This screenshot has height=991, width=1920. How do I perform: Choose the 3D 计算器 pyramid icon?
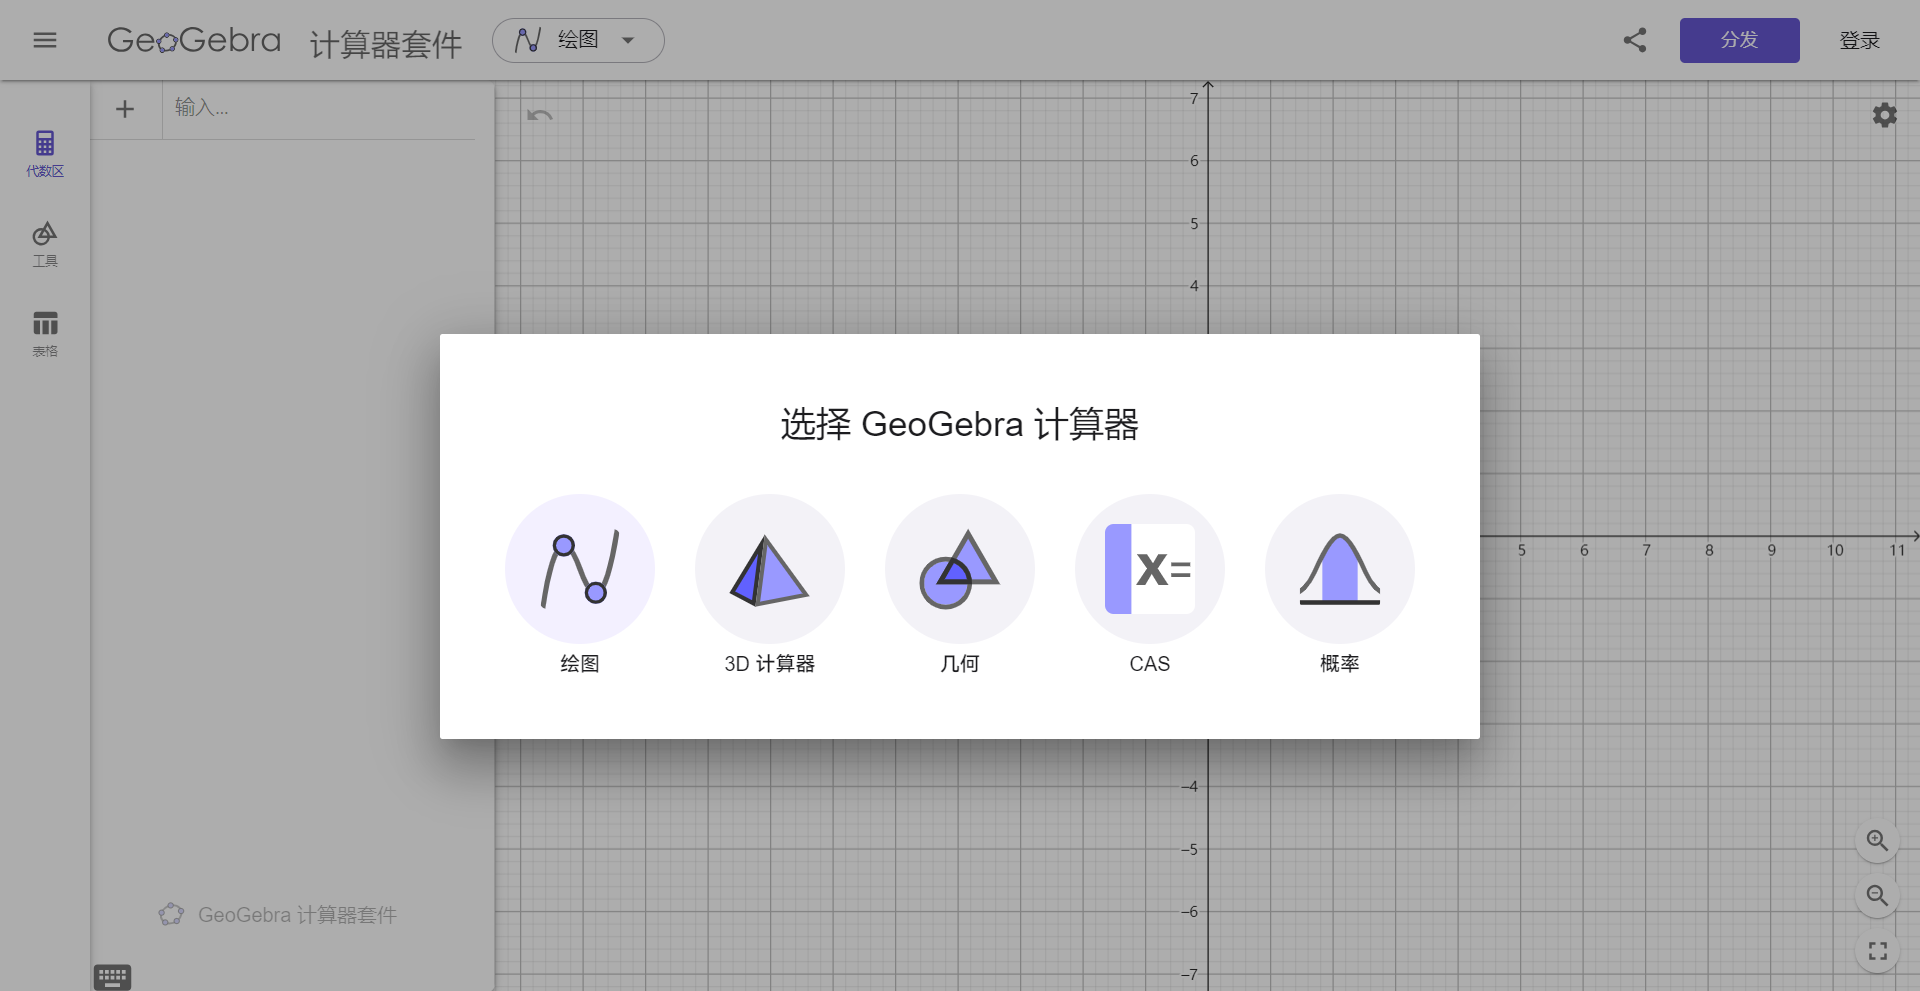point(770,569)
